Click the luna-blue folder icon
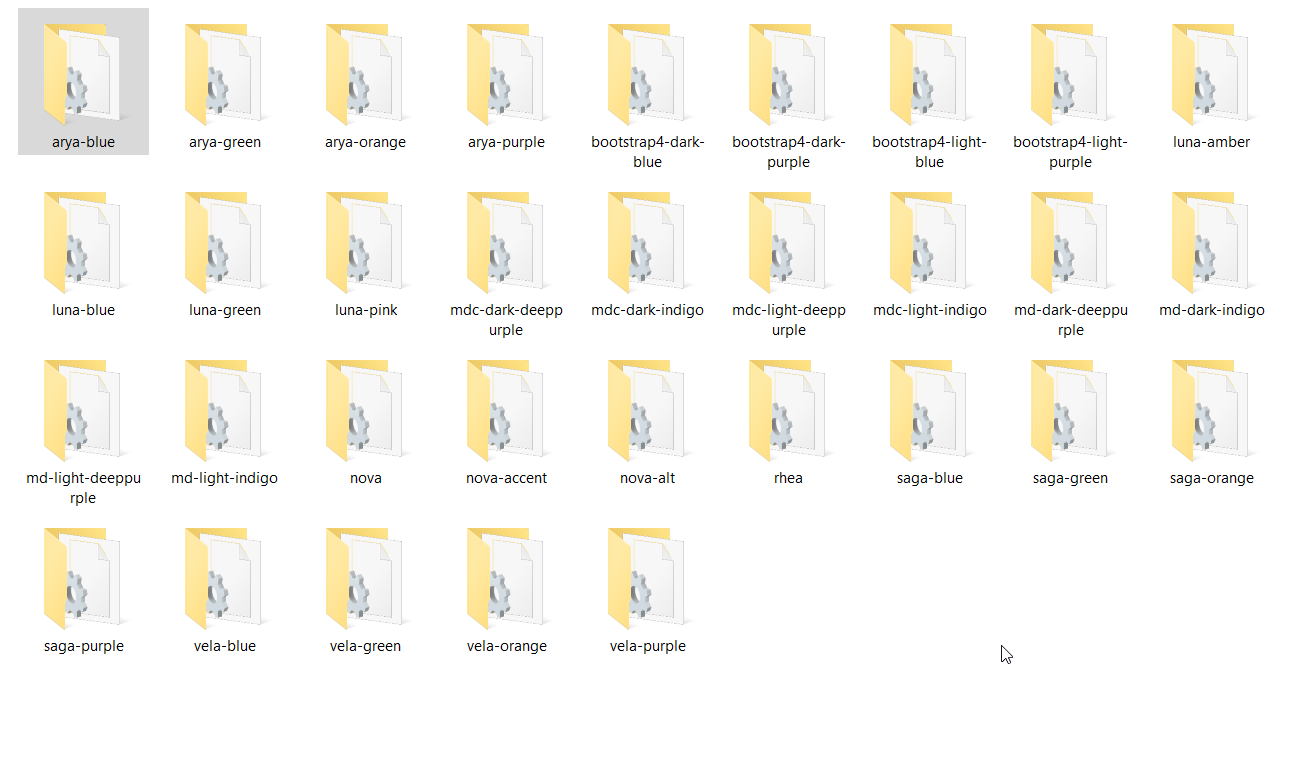 click(x=82, y=241)
